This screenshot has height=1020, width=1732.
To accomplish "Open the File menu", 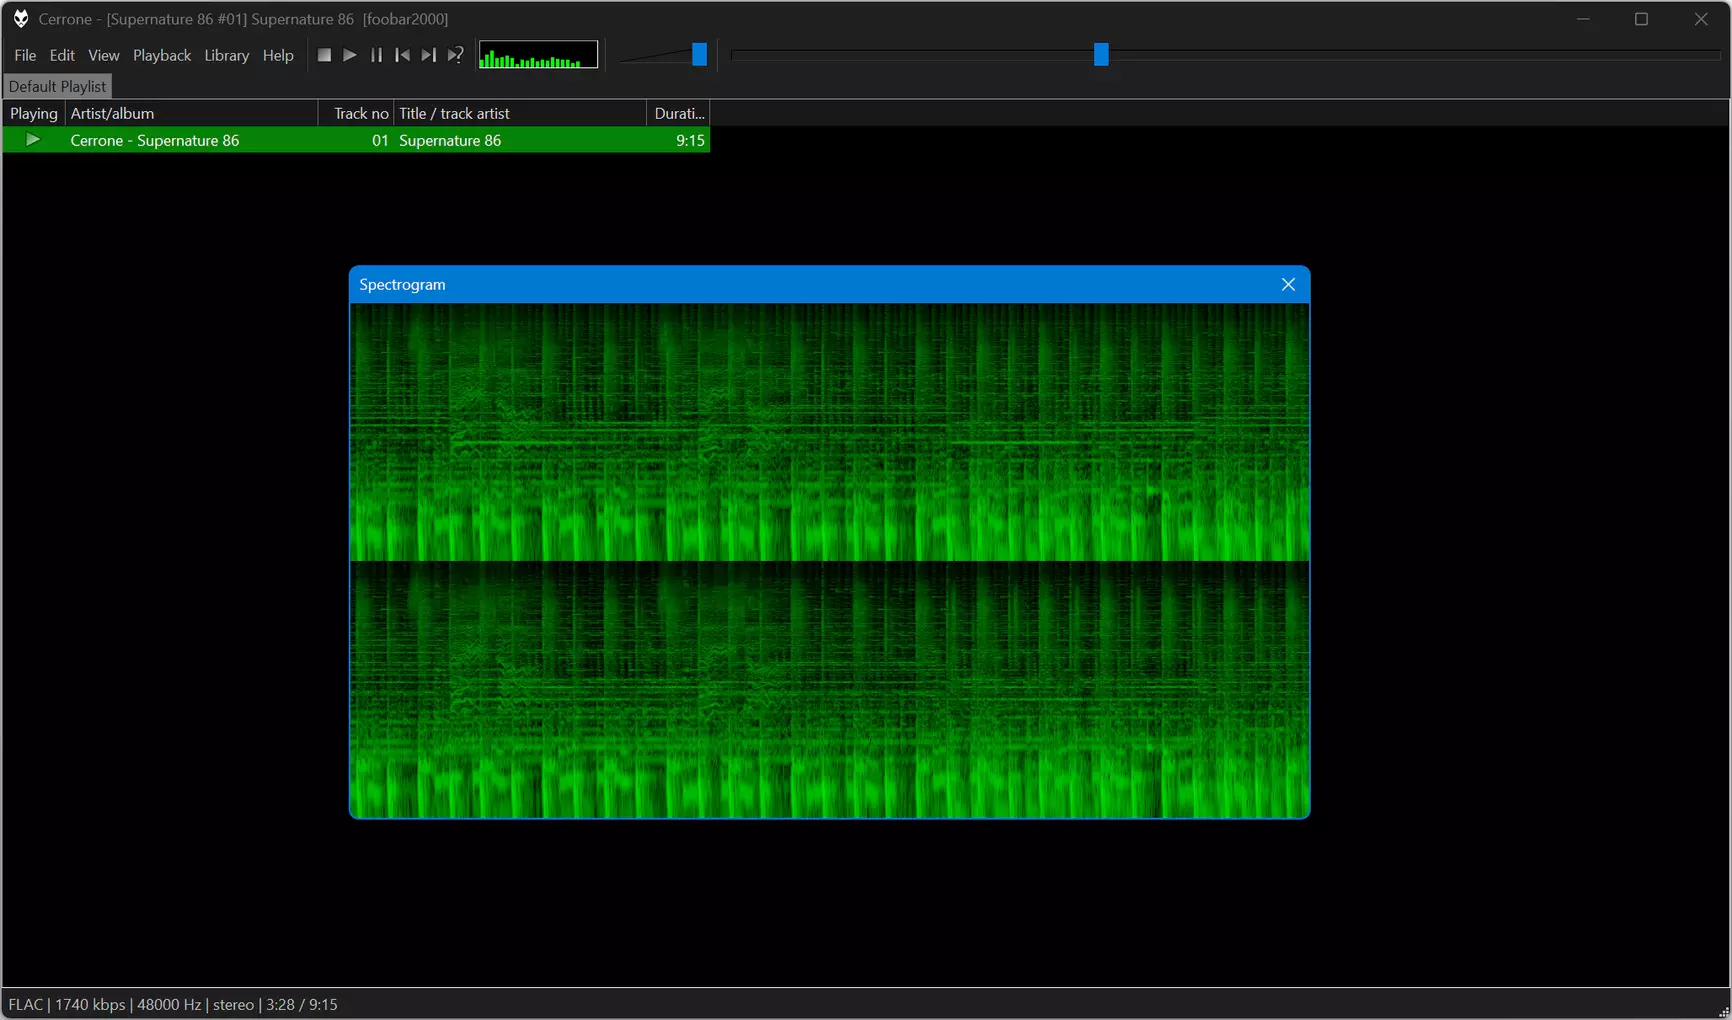I will 25,55.
